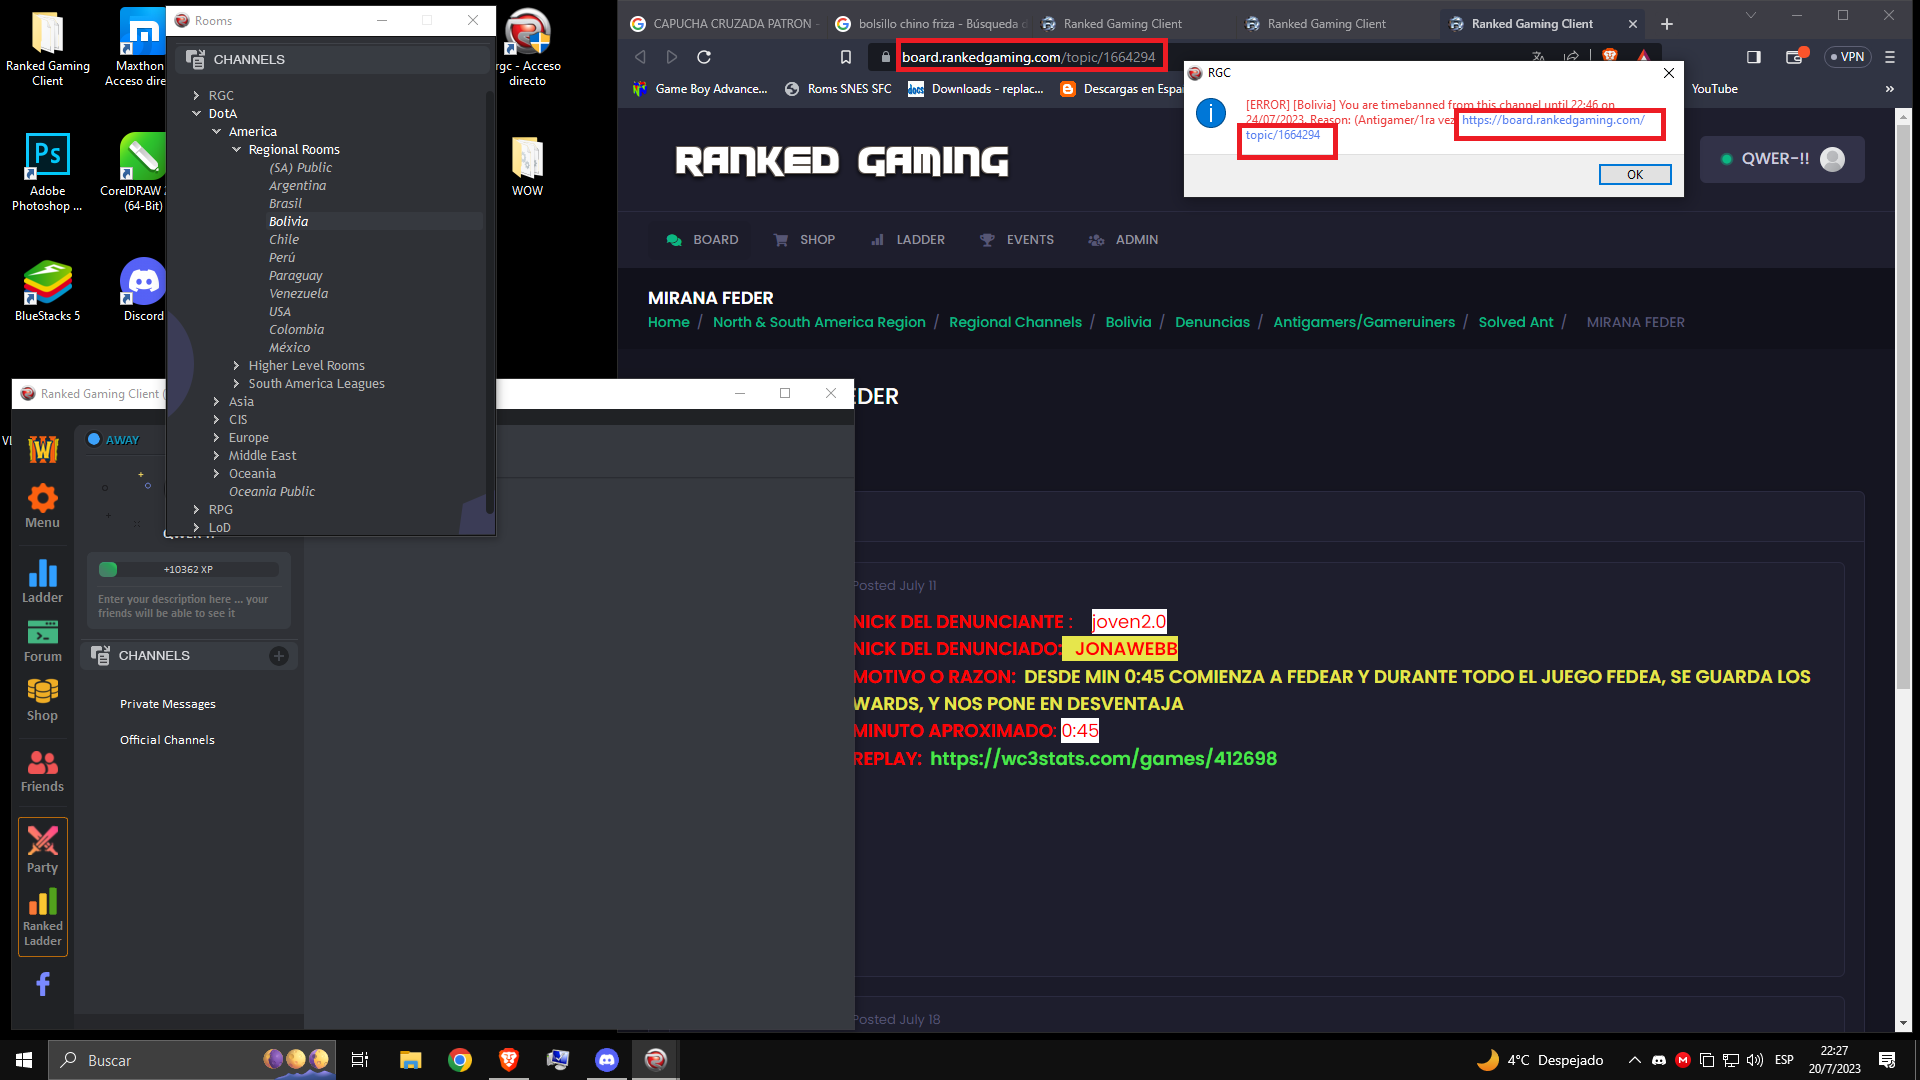Viewport: 1920px width, 1080px height.
Task: Click Brave icon in taskbar
Action: click(509, 1060)
